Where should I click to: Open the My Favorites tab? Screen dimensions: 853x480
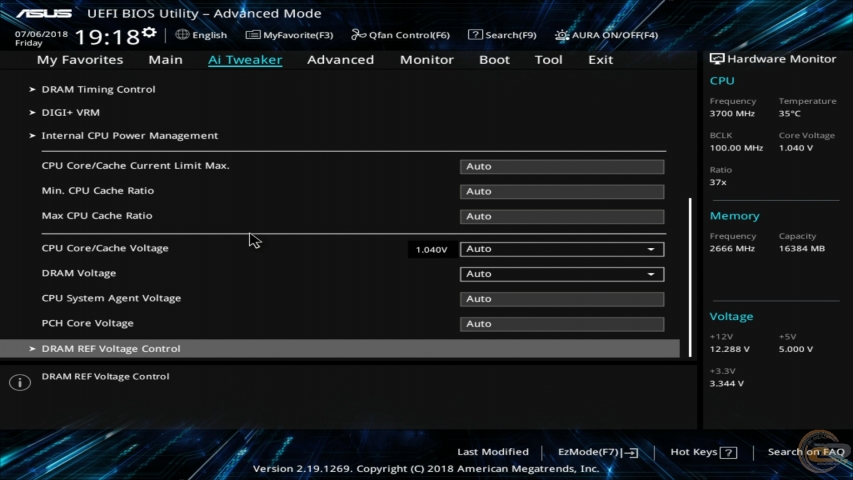[80, 59]
